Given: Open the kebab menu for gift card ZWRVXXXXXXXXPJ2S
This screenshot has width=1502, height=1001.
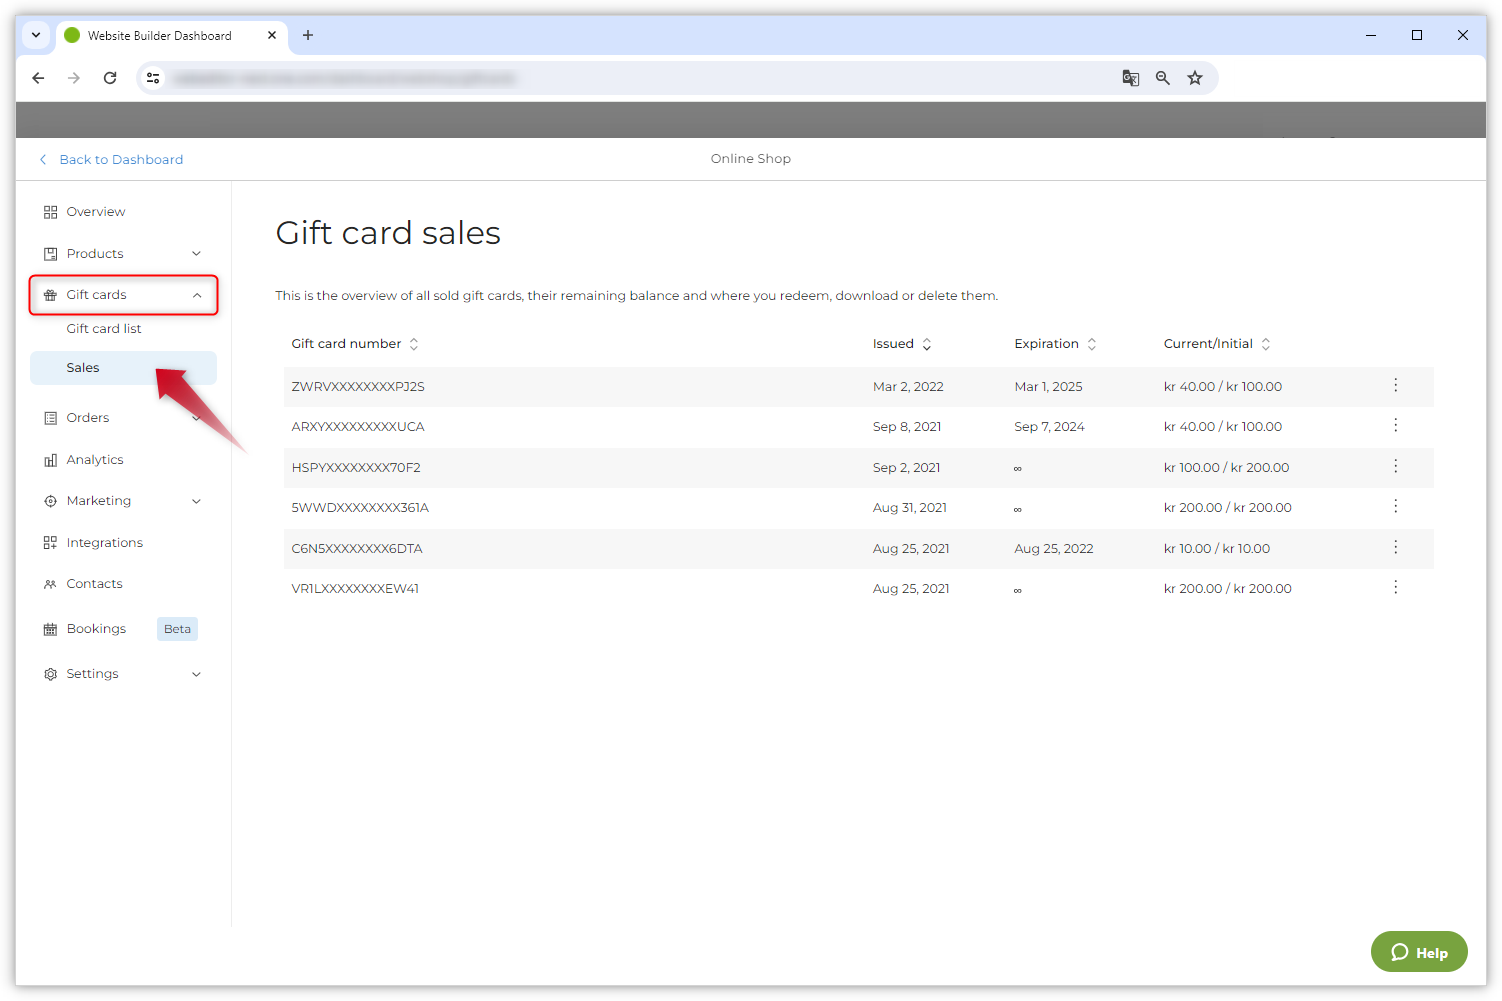Looking at the screenshot, I should [1396, 385].
